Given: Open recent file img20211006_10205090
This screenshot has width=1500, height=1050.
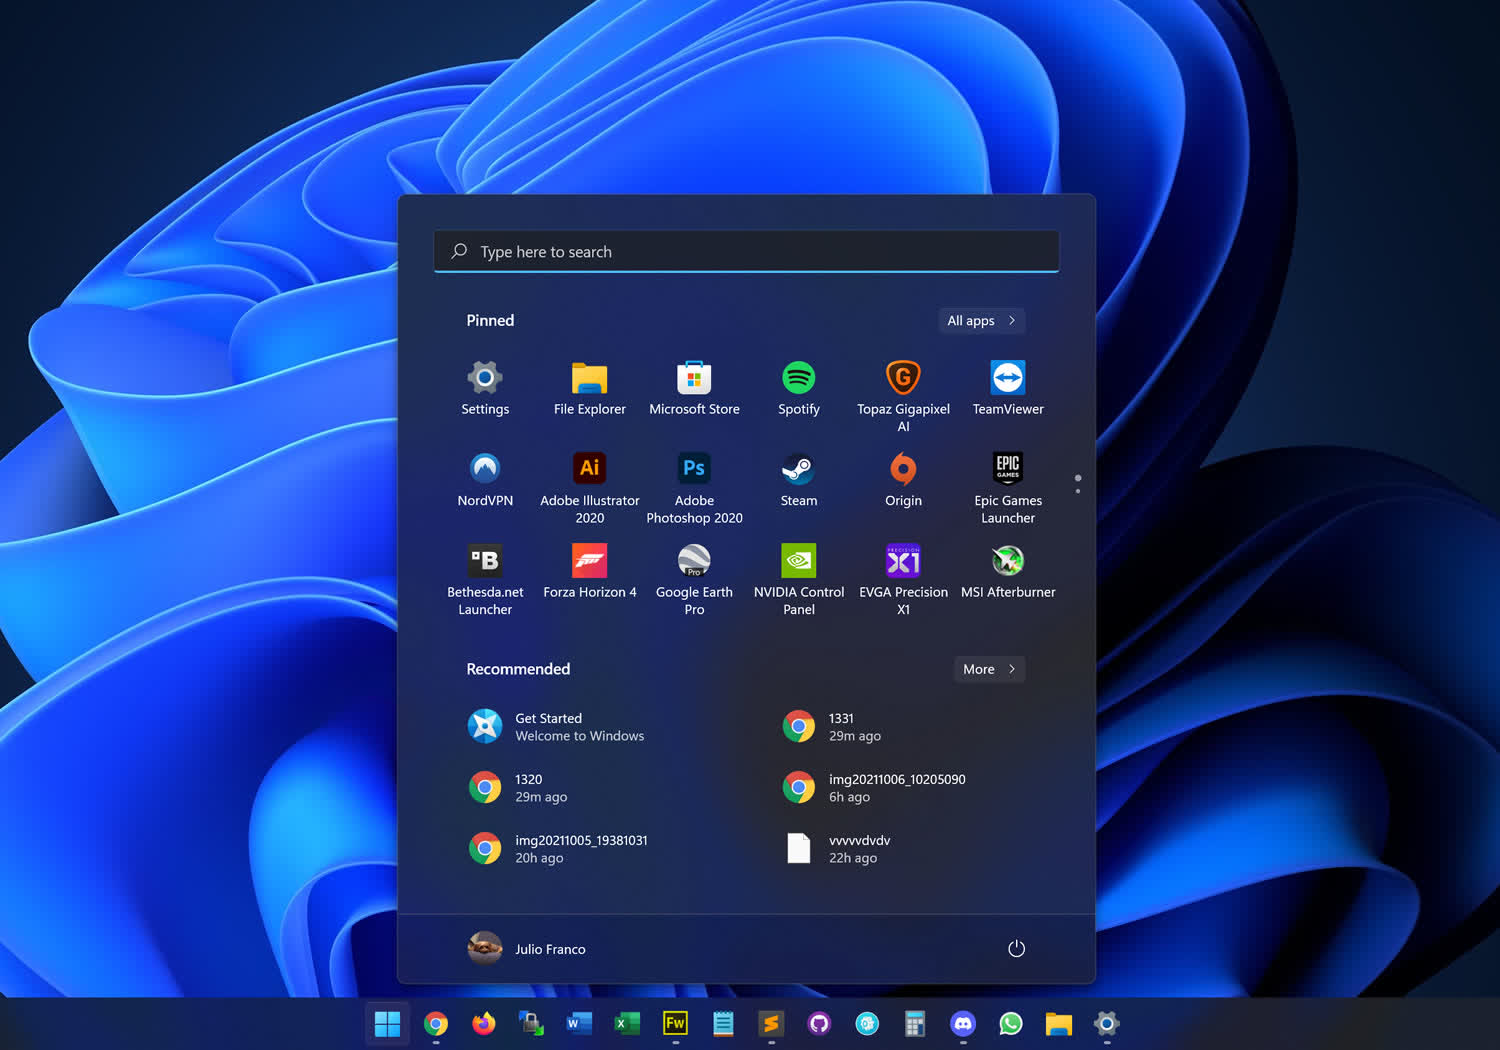Looking at the screenshot, I should [873, 788].
